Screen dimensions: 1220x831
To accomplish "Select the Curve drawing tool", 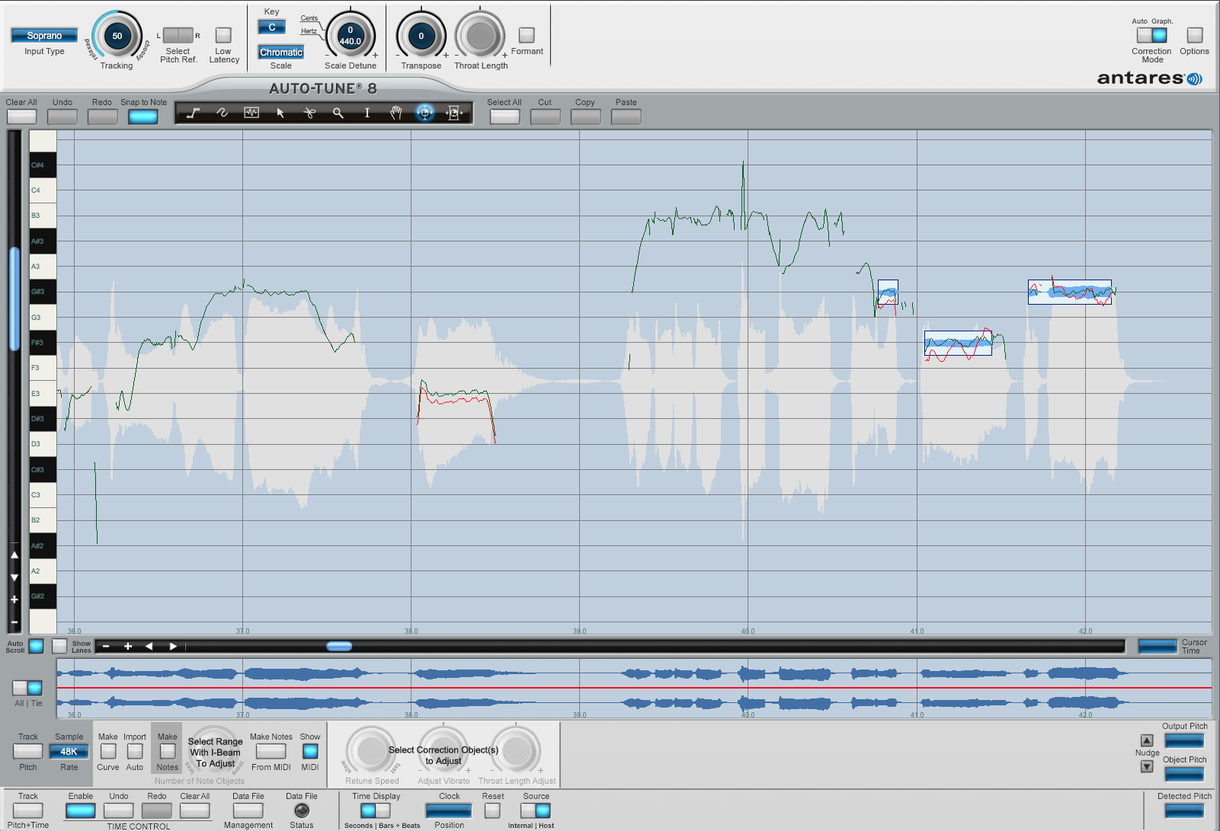I will 222,113.
